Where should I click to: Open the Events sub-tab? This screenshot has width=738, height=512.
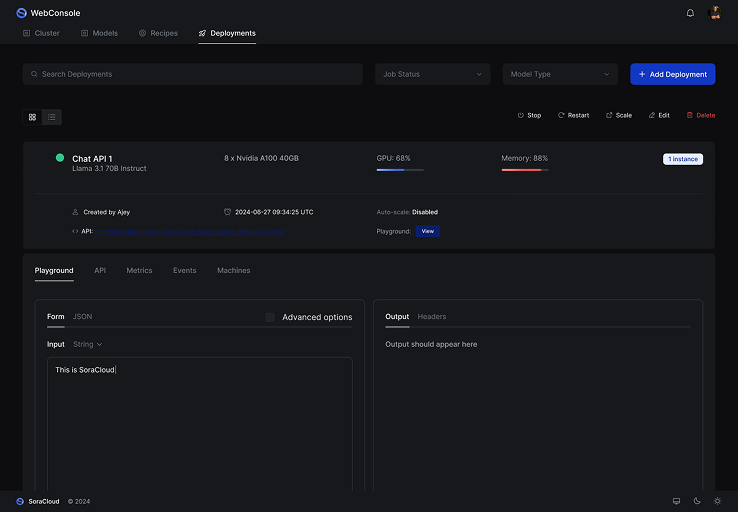click(184, 271)
